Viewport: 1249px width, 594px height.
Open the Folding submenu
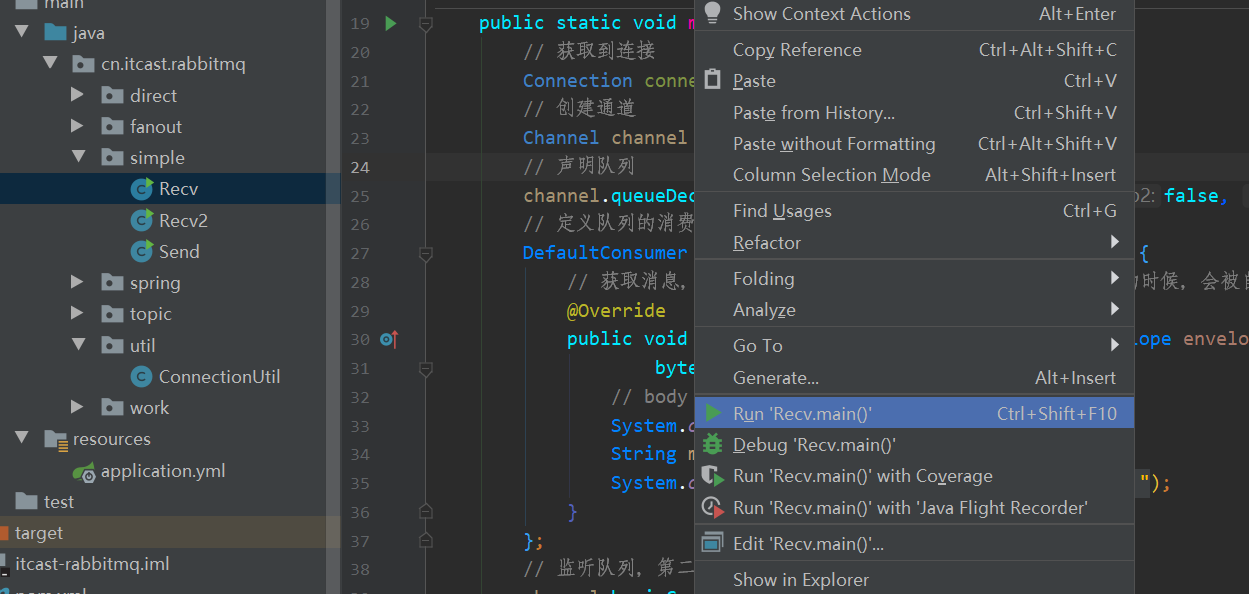[914, 279]
